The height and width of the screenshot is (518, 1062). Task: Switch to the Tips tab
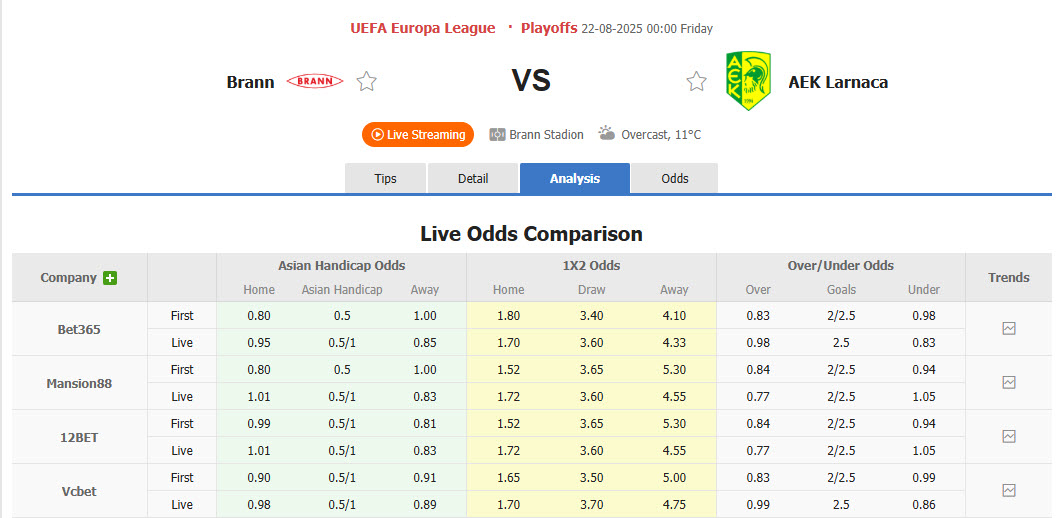coord(385,178)
